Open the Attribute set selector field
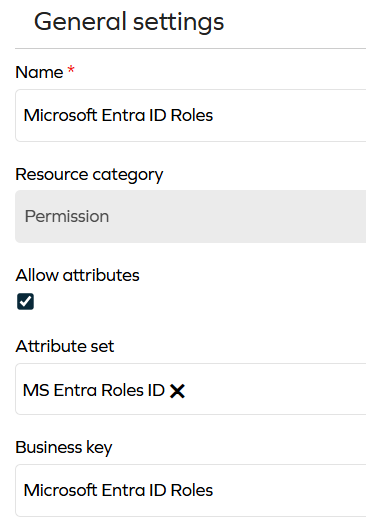The image size is (366, 525). point(191,389)
